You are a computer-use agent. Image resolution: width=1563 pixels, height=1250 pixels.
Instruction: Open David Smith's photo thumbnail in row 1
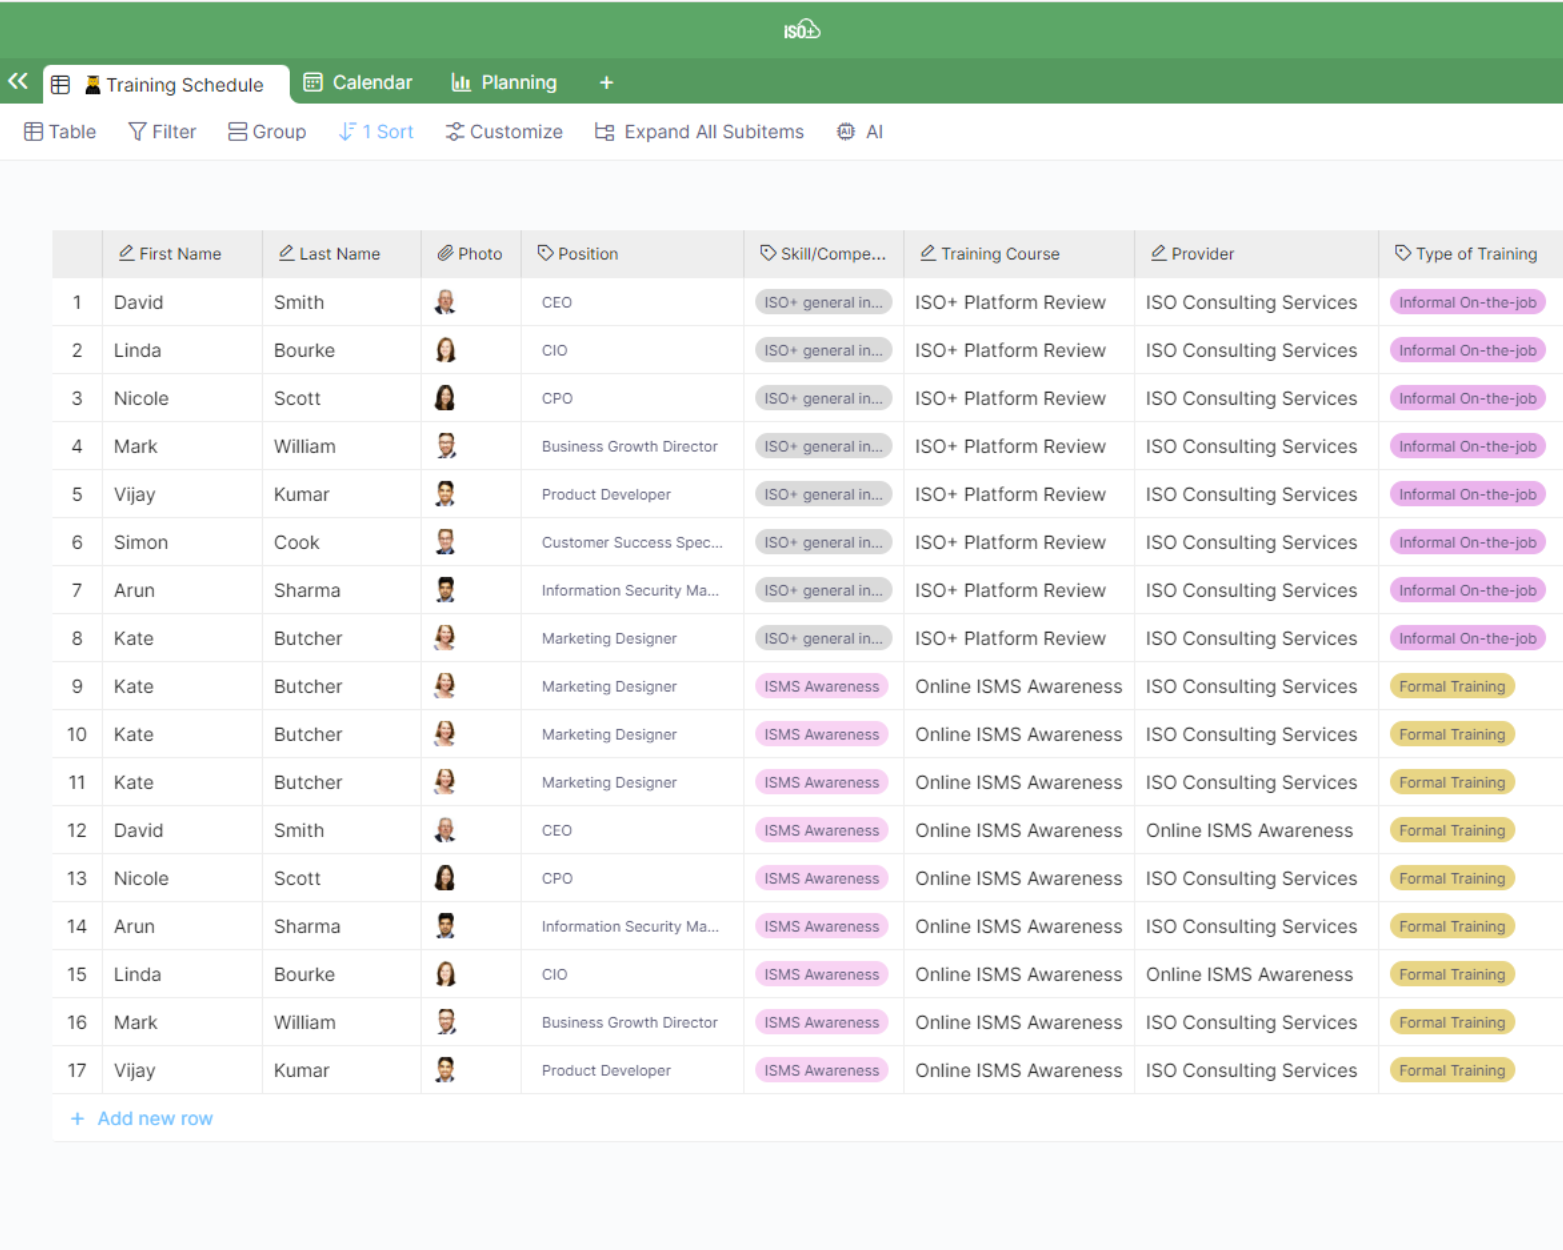click(445, 302)
